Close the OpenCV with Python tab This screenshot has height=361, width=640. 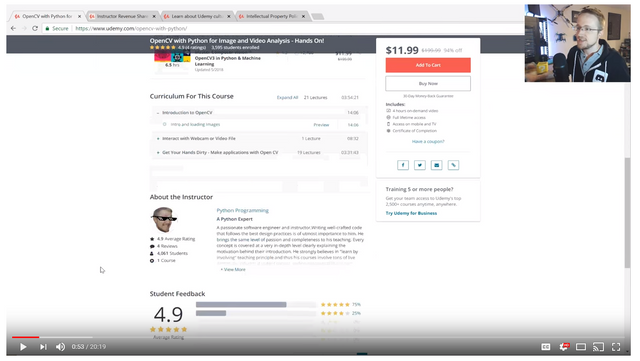point(79,16)
